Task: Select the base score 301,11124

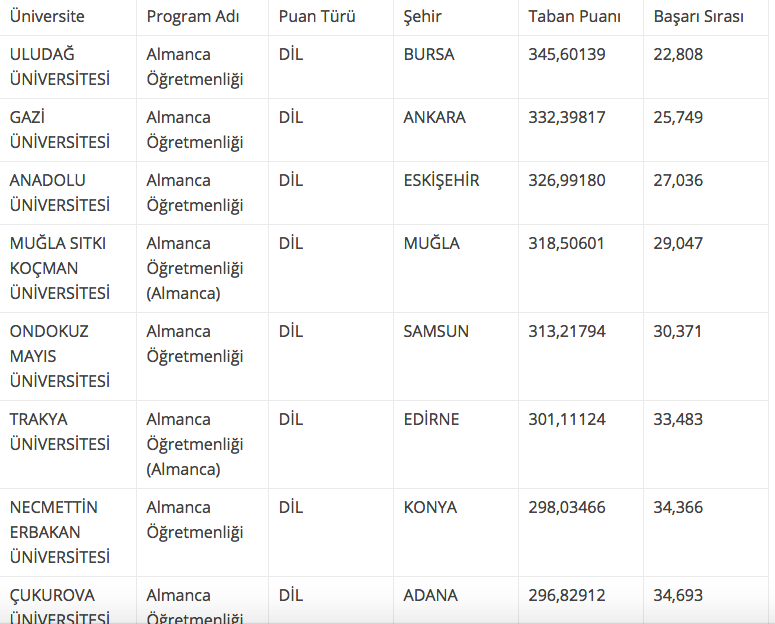Action: [567, 420]
